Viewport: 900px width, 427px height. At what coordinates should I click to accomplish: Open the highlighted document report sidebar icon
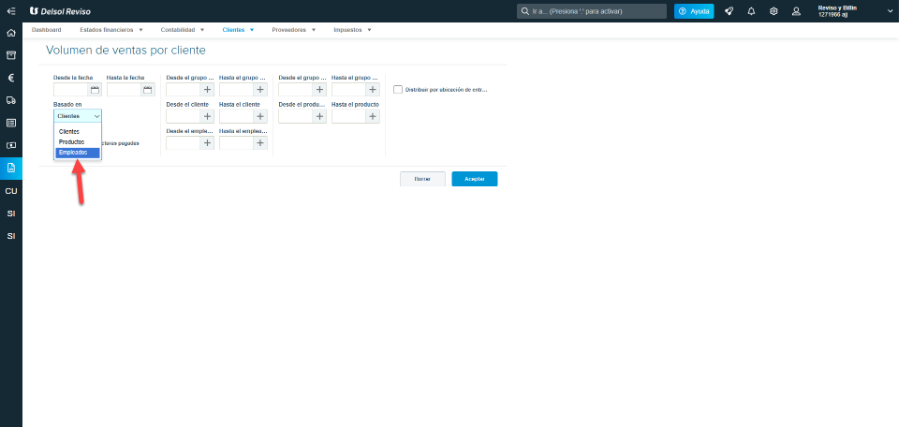click(11, 168)
